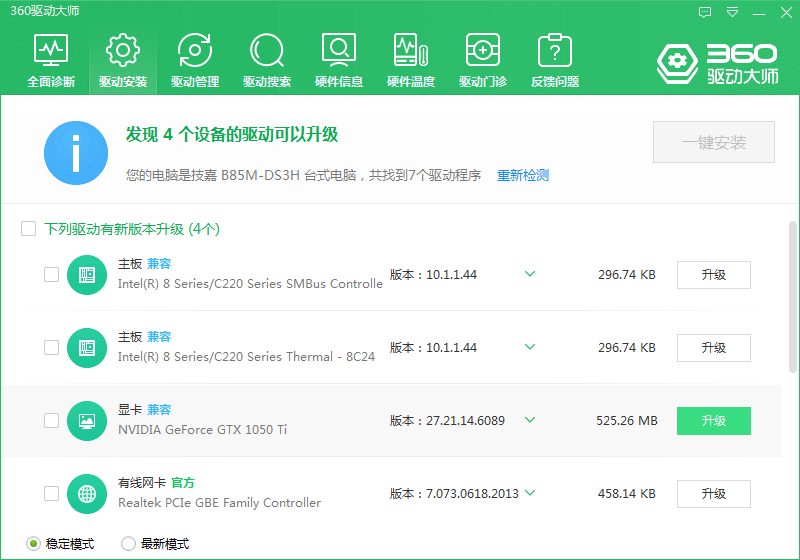Screen dimensions: 800x560
Task: Click the 重新检测 re-detect link
Action: [x=523, y=175]
